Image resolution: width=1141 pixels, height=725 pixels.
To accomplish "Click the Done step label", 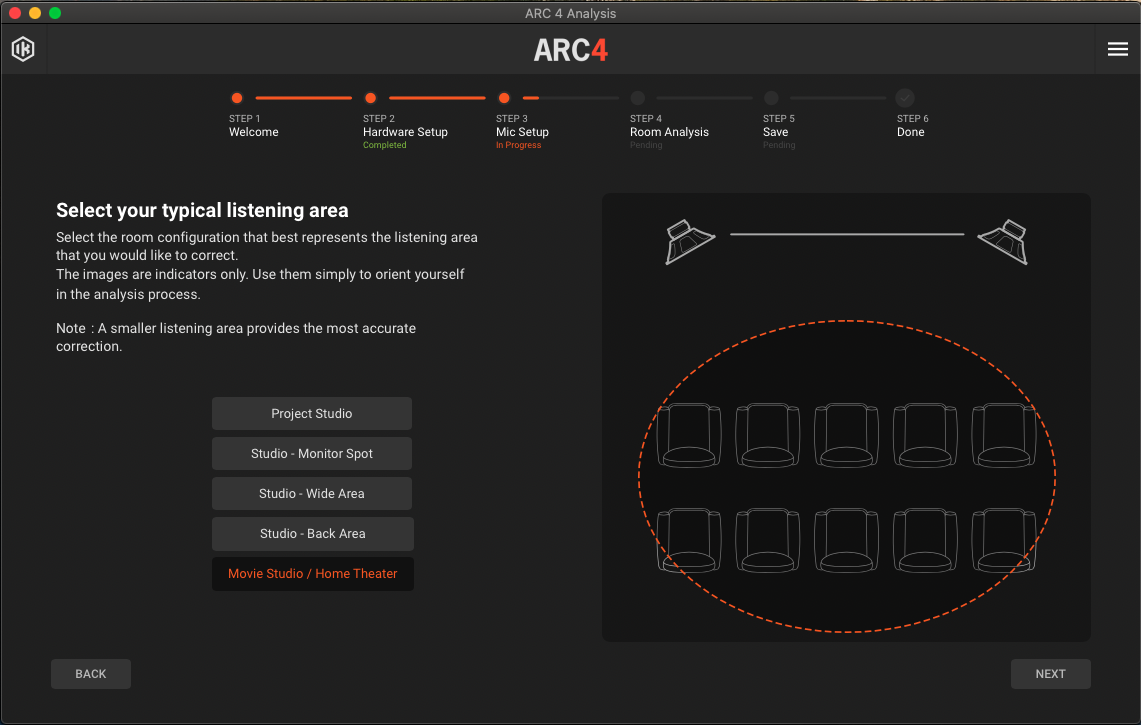I will click(910, 132).
